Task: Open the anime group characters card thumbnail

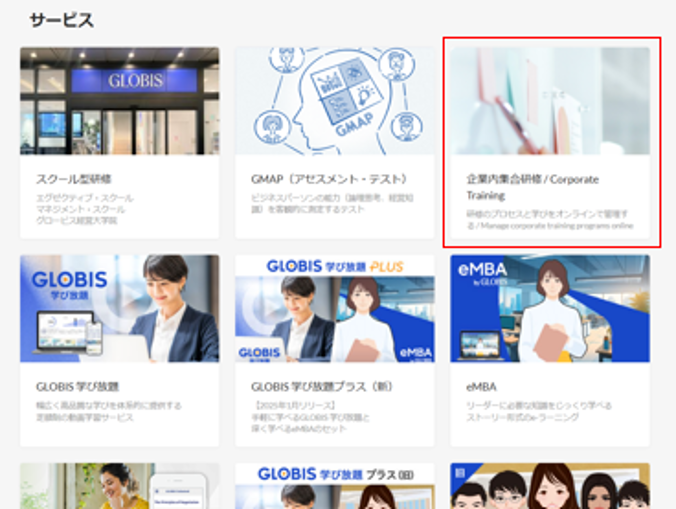Action: [550, 486]
